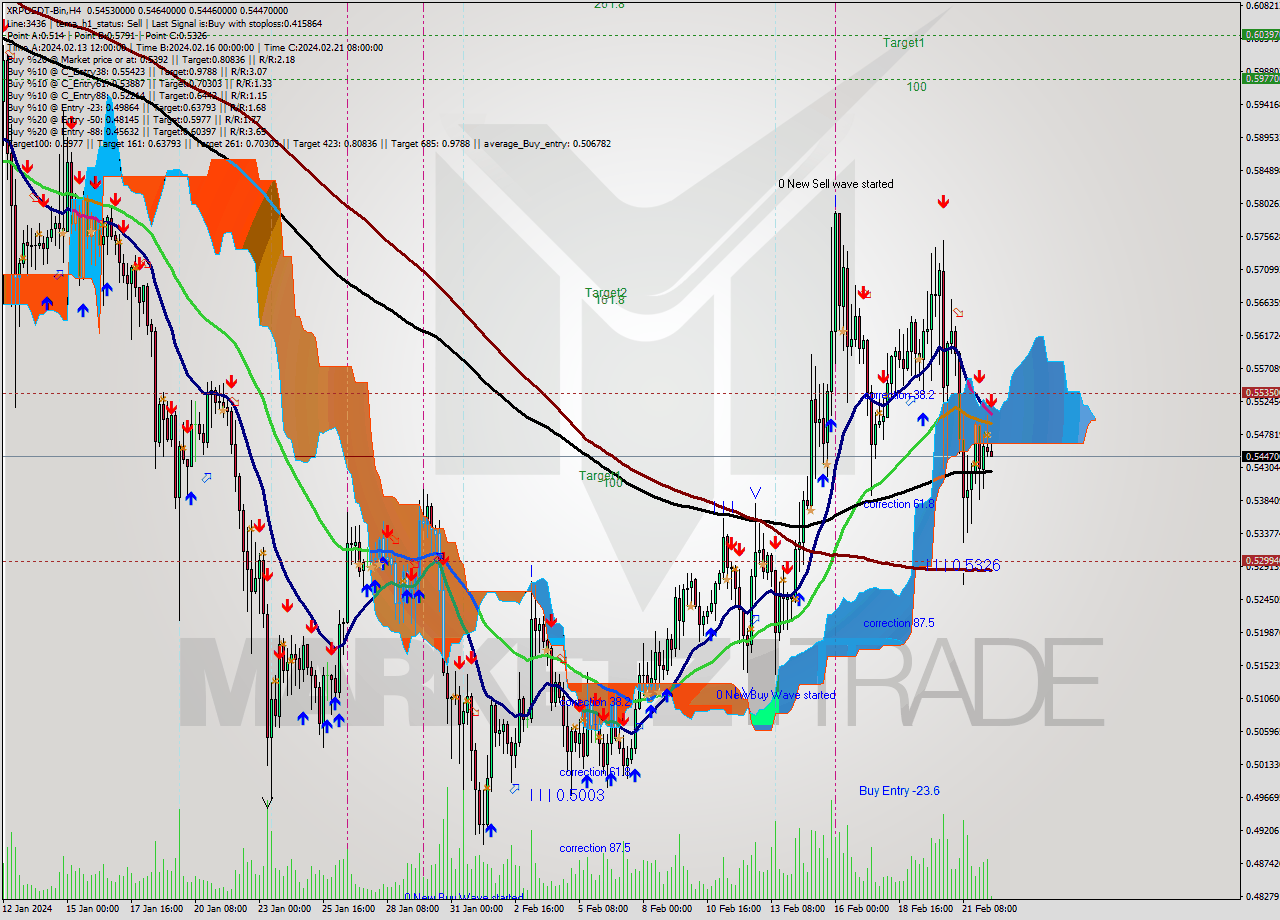The height and width of the screenshot is (920, 1280).
Task: Click 'correction 87.5' label near the Feb 16 cloud
Action: 899,623
